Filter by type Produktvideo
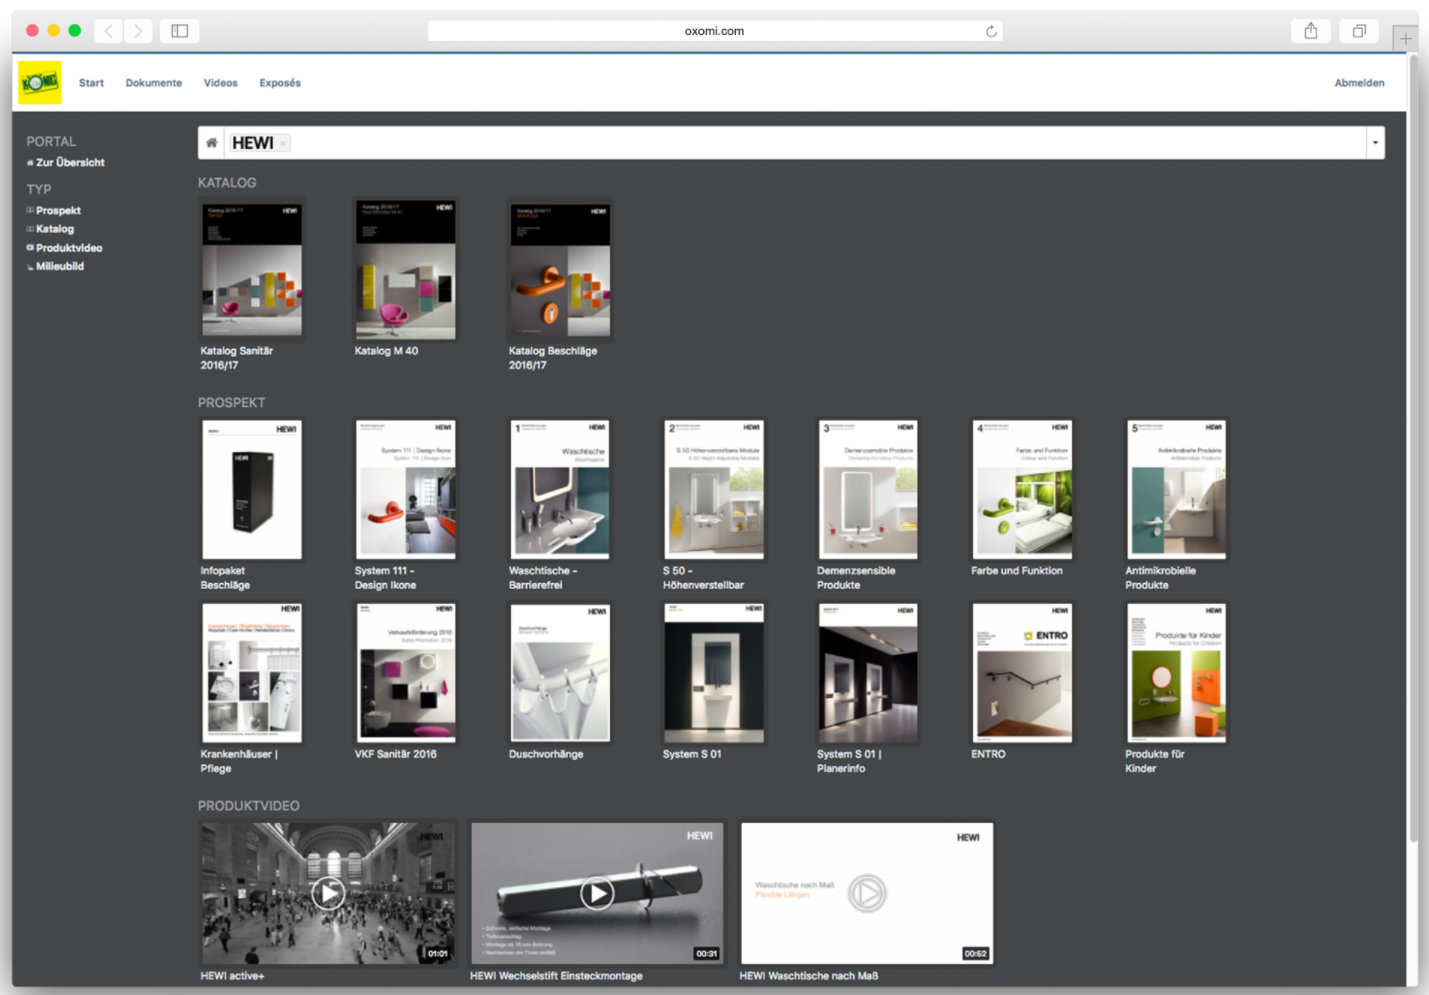The image size is (1429, 995). click(69, 248)
